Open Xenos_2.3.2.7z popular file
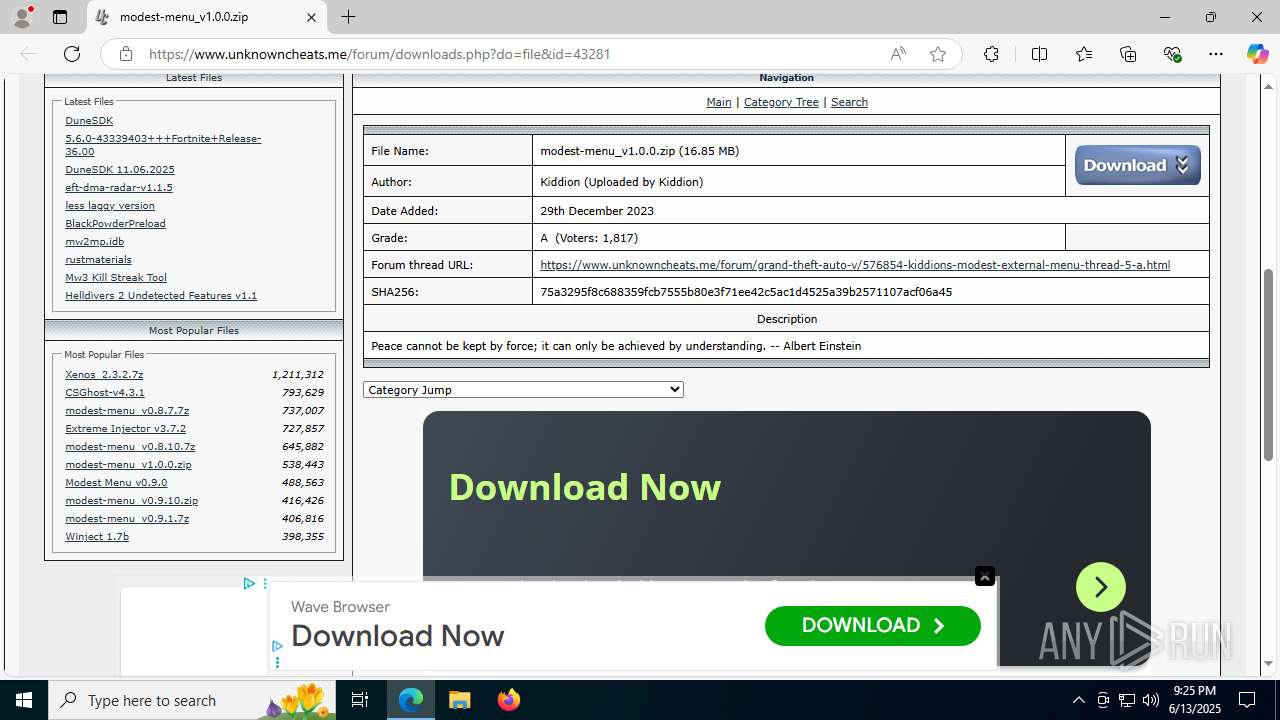This screenshot has height=720, width=1280. (x=104, y=375)
